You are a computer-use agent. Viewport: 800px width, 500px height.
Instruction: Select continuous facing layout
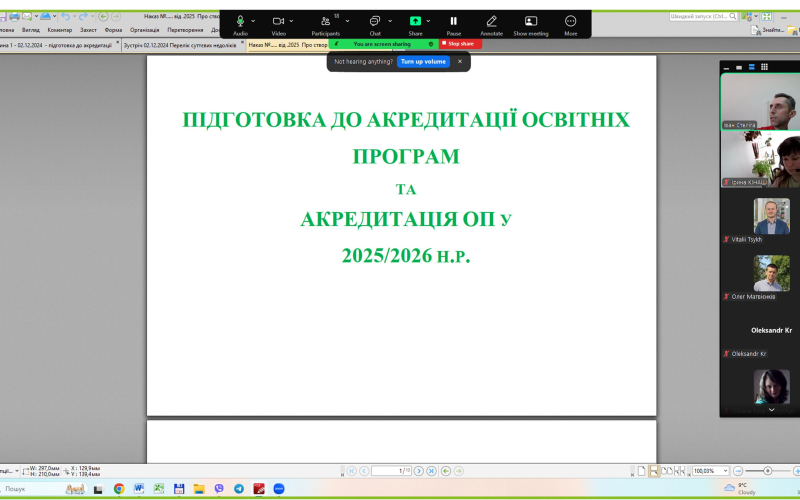(x=680, y=471)
